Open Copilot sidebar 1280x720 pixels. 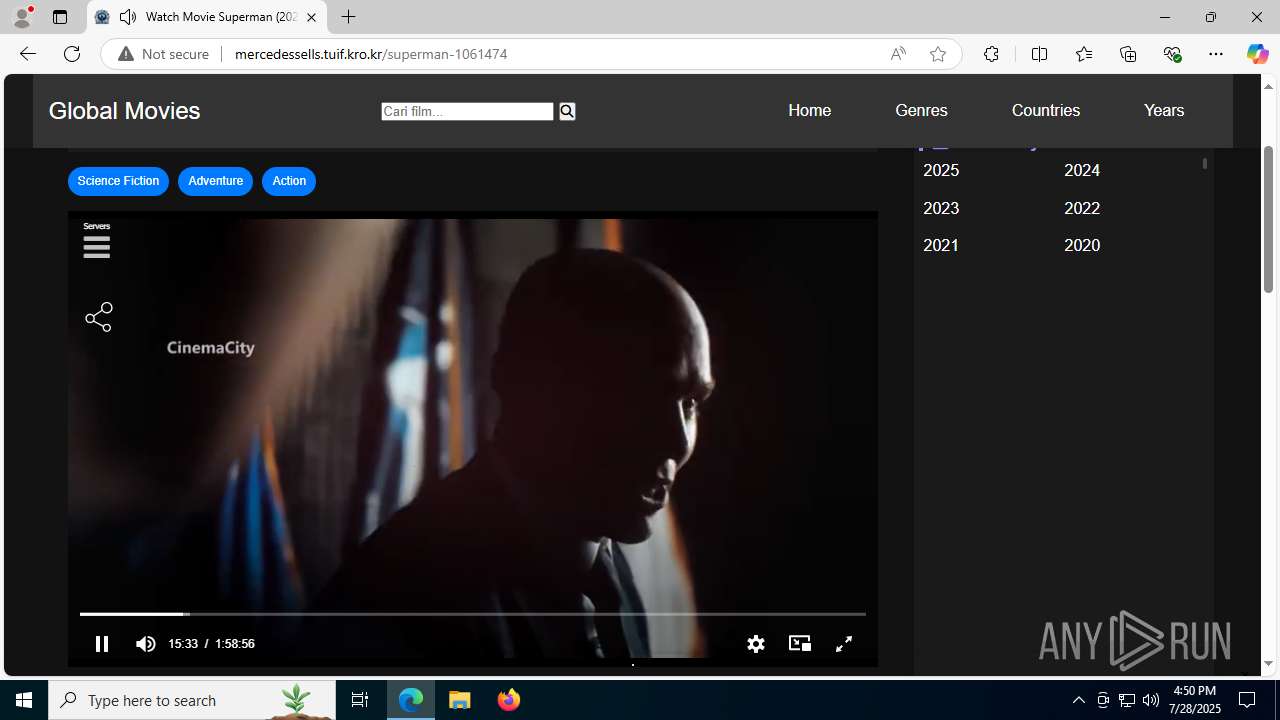pyautogui.click(x=1257, y=54)
